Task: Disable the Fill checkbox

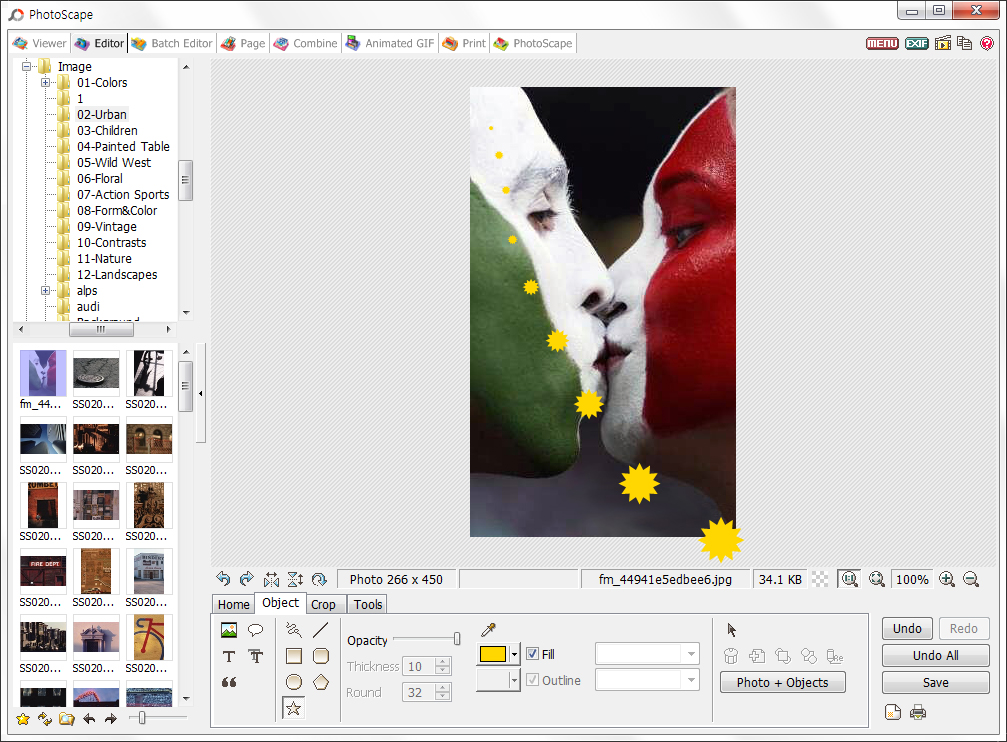Action: (534, 653)
